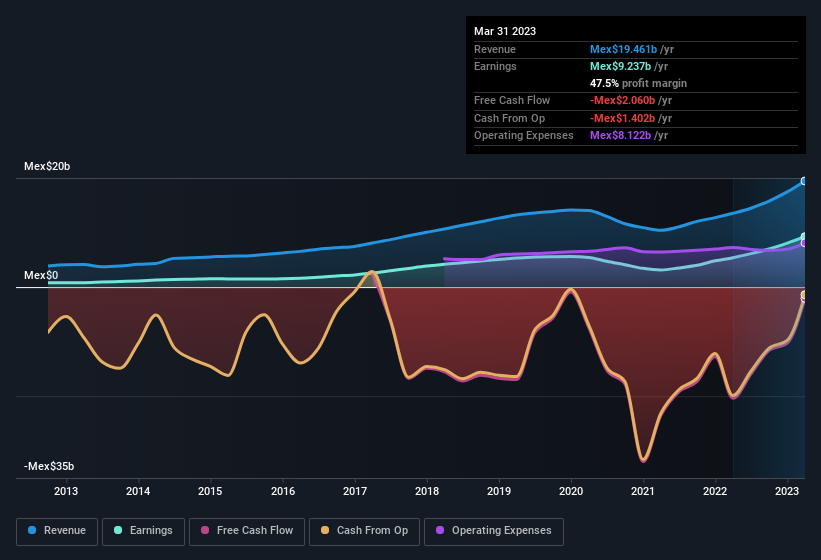This screenshot has height=560, width=821.
Task: Click the Earnings end-point marker on chart
Action: (x=804, y=237)
